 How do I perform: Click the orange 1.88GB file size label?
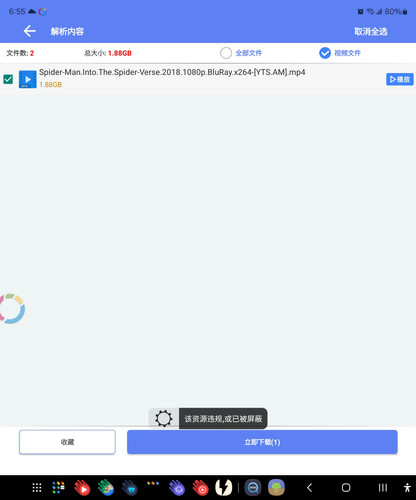click(x=51, y=85)
